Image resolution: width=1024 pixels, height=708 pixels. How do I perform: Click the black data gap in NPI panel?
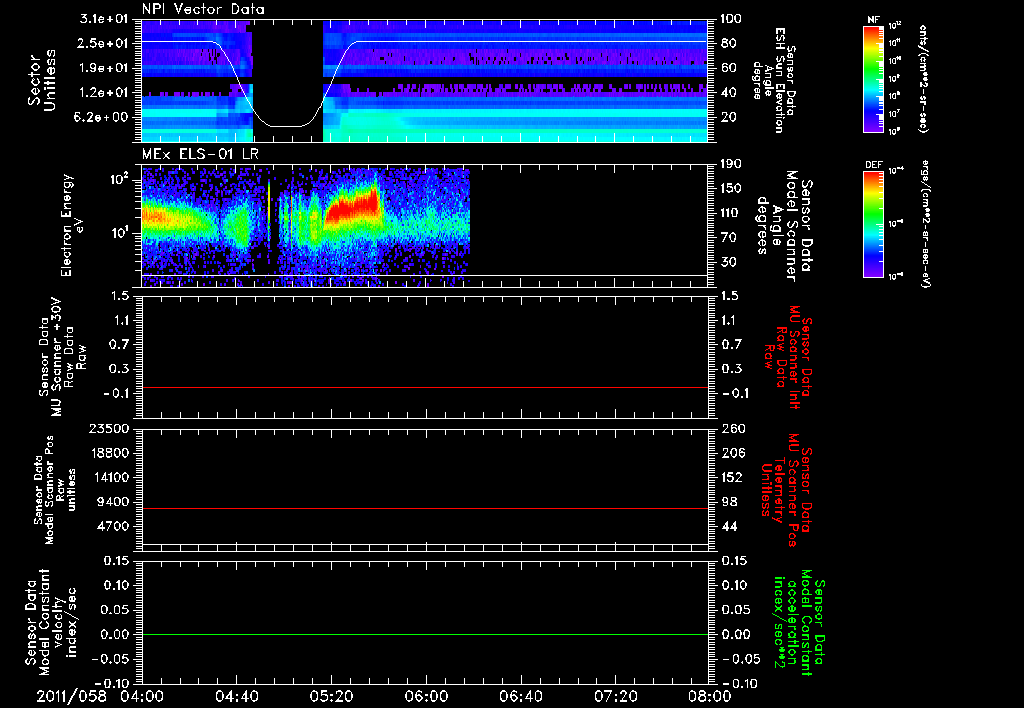(x=288, y=80)
